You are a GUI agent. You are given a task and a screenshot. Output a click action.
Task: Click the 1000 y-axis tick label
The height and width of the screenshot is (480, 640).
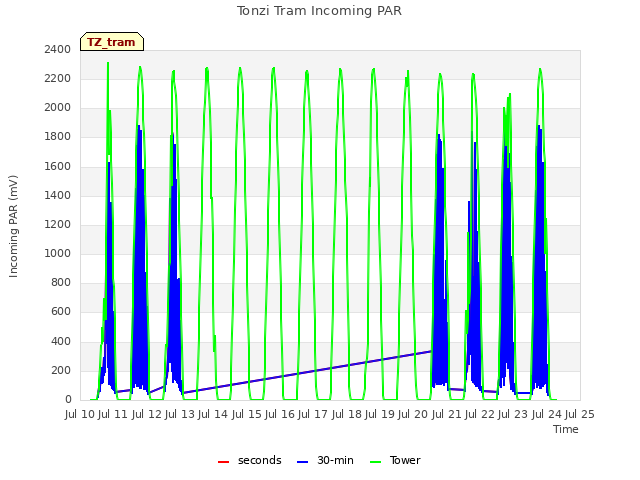pyautogui.click(x=58, y=253)
